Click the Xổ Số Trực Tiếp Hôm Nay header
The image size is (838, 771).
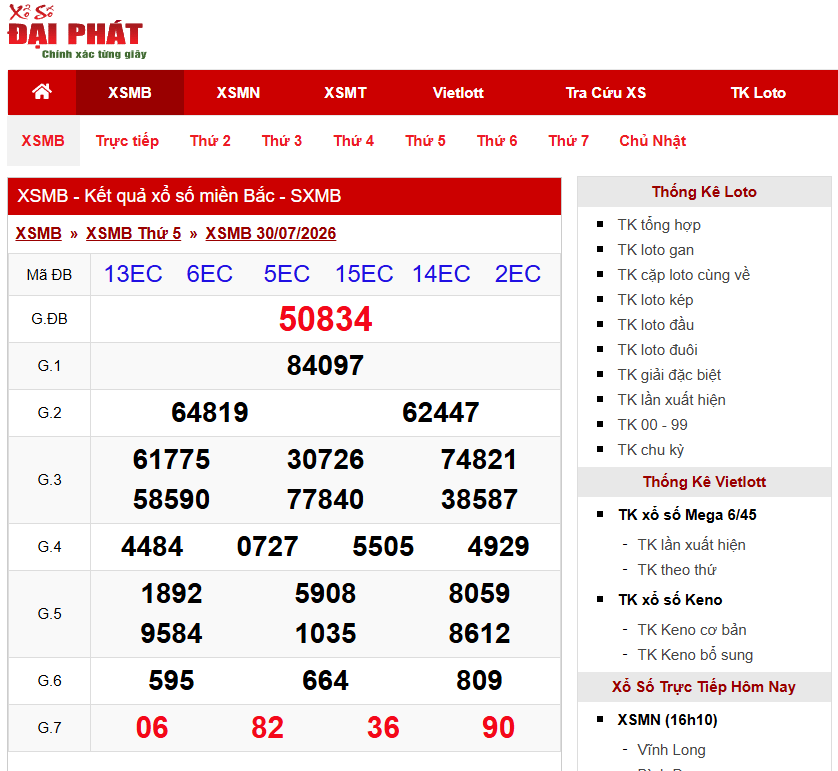click(x=704, y=687)
